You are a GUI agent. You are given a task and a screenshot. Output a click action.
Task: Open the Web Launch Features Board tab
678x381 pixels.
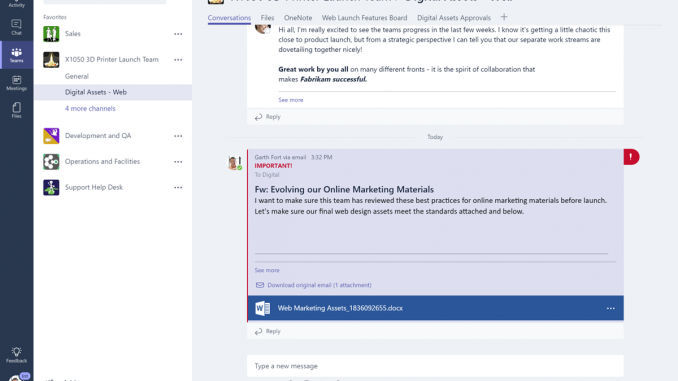pos(365,18)
